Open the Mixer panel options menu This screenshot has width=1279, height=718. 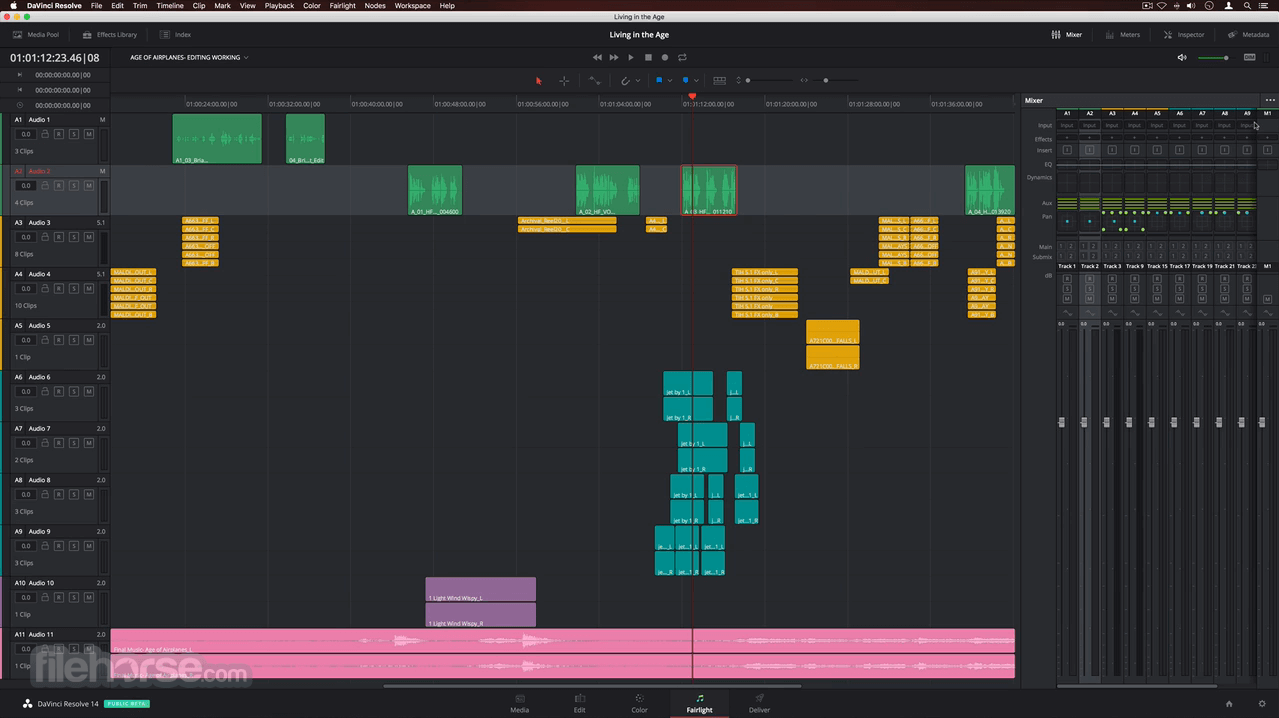(x=1270, y=100)
